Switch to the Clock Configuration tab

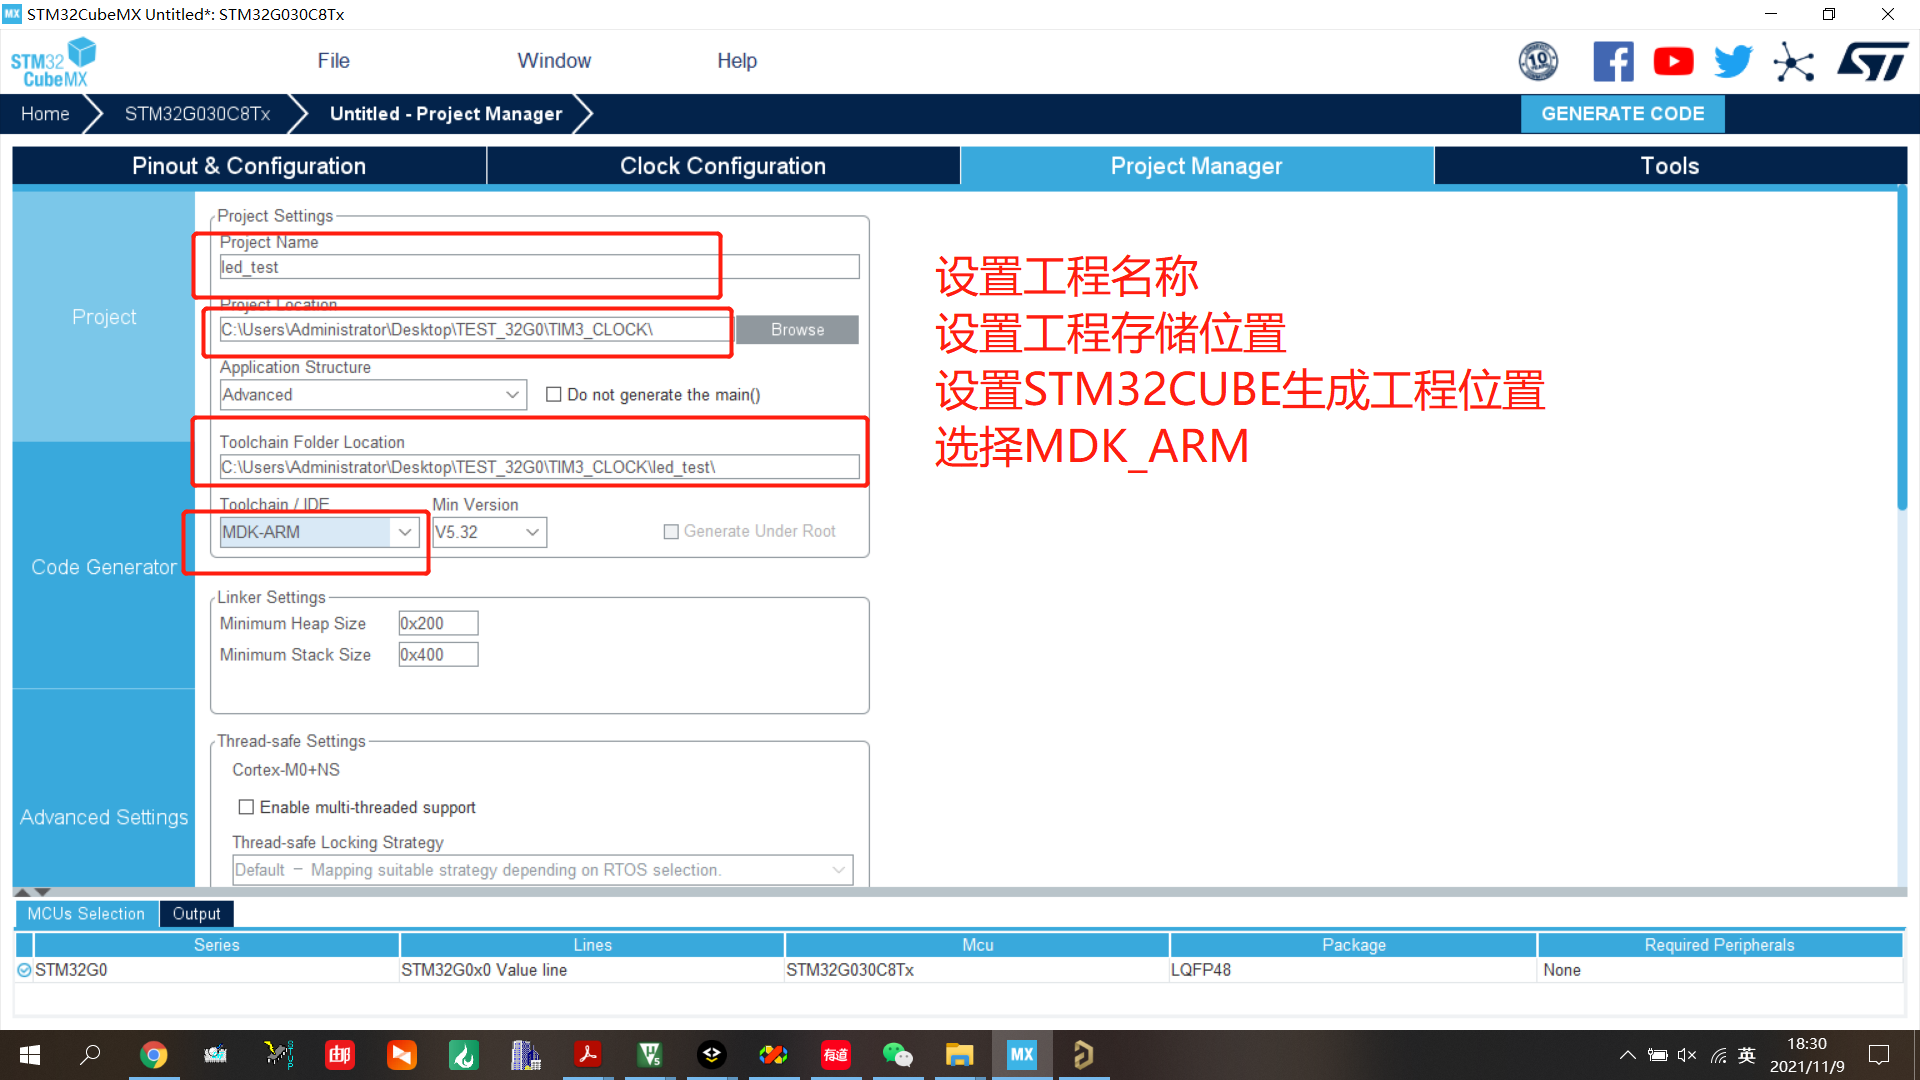coord(722,165)
